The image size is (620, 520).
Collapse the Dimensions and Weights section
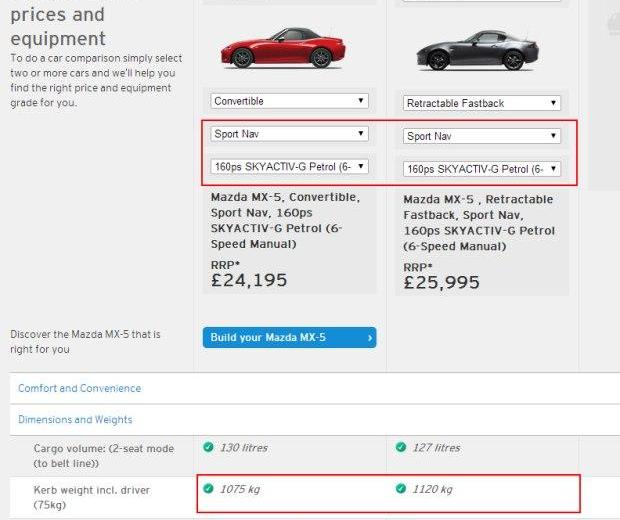[75, 420]
